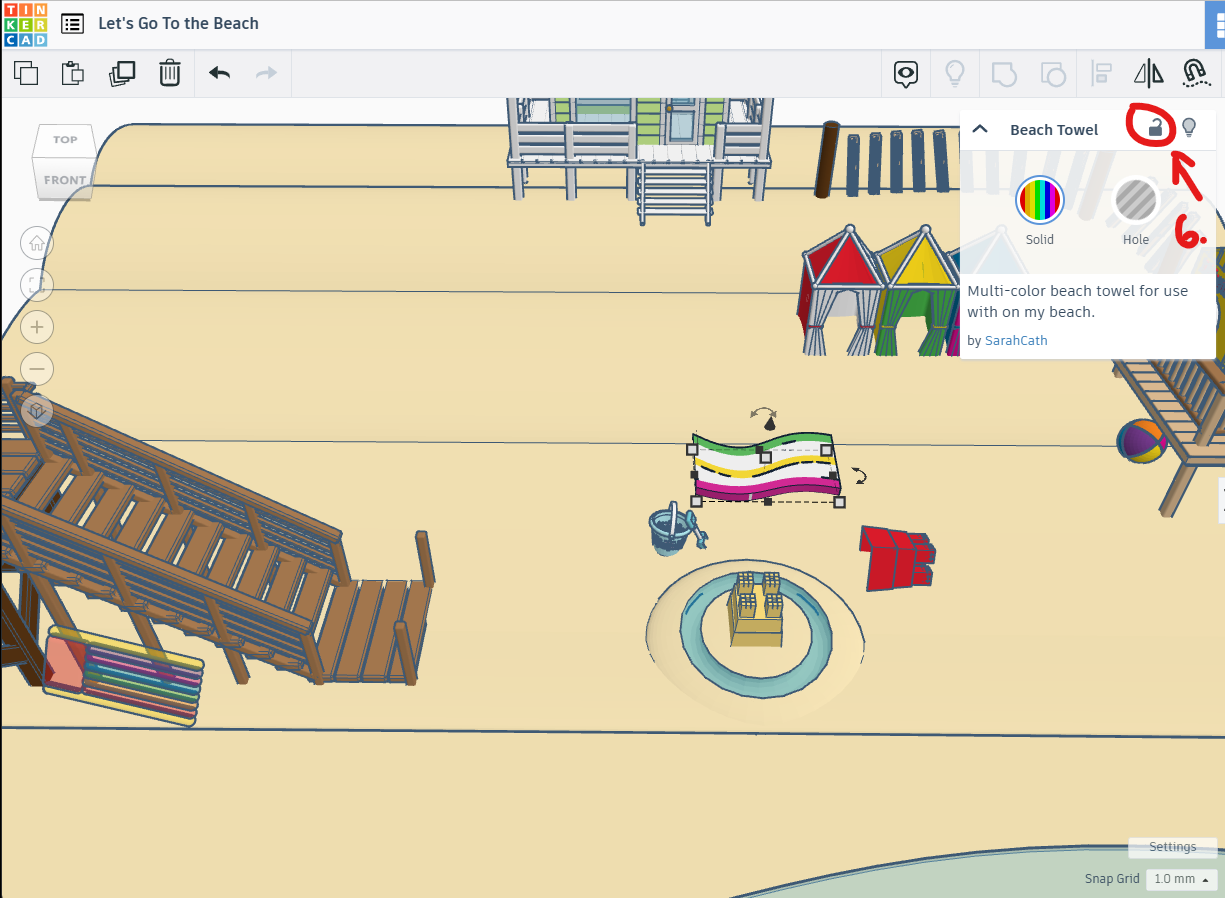Click the magnet snap tool icon
Screen dimensions: 1225x898
coord(1196,73)
